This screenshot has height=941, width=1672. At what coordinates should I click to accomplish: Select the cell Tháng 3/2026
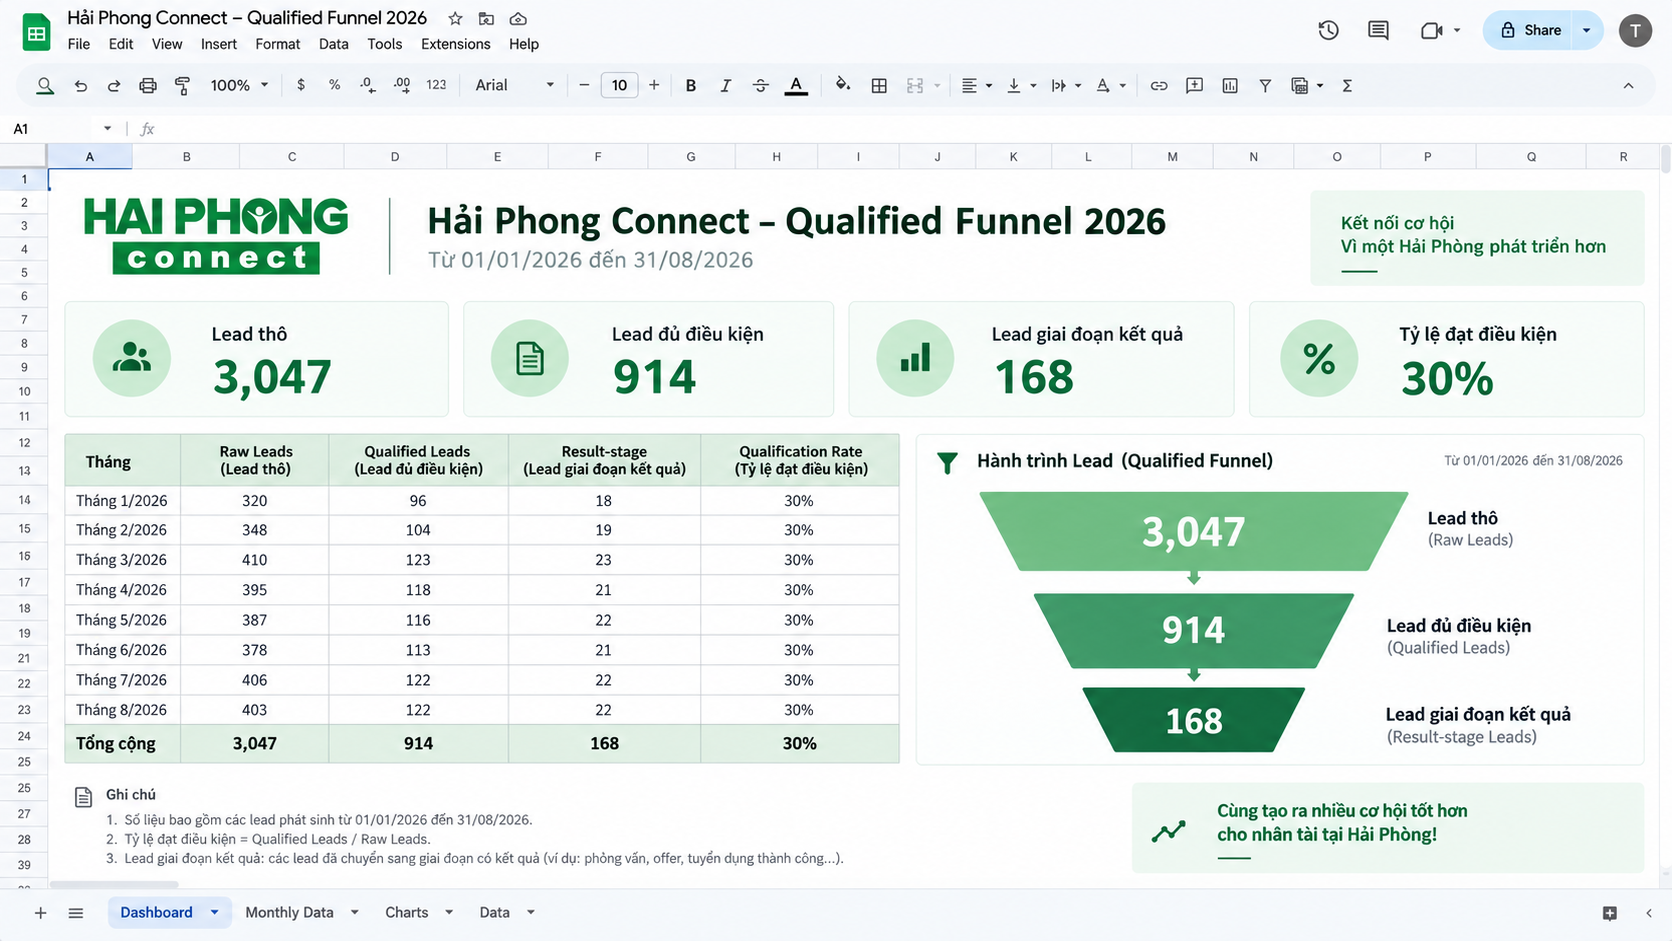coord(122,560)
